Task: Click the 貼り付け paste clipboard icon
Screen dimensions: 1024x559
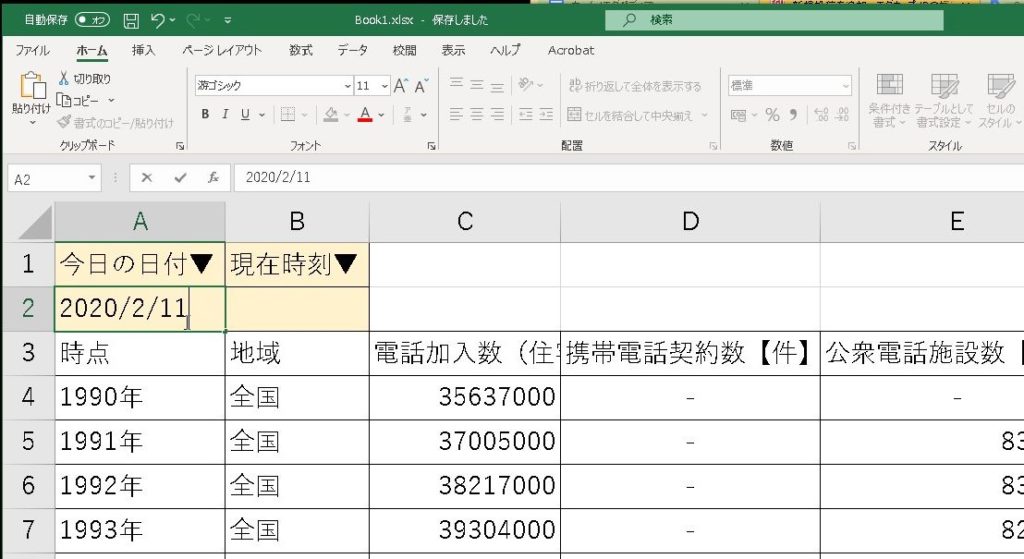Action: pyautogui.click(x=30, y=89)
